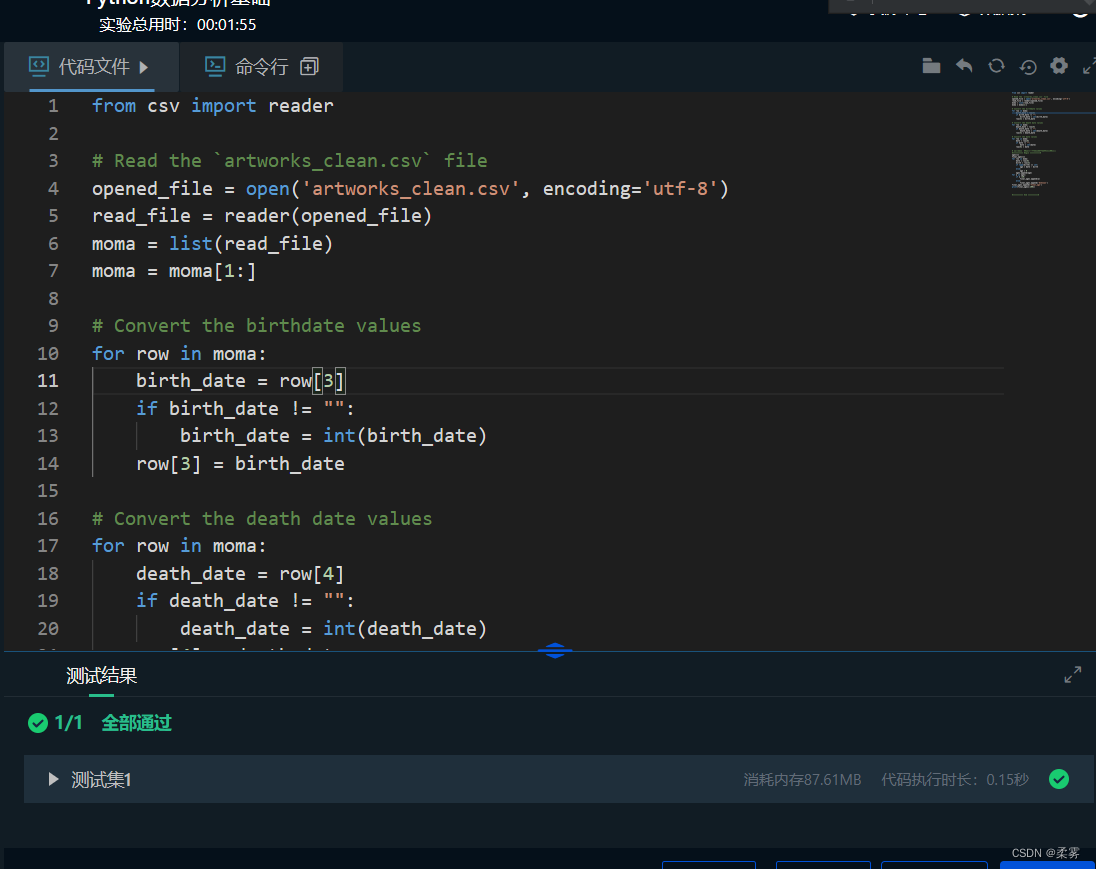Expand the 代码文件 arrow
The height and width of the screenshot is (869, 1096).
point(144,67)
